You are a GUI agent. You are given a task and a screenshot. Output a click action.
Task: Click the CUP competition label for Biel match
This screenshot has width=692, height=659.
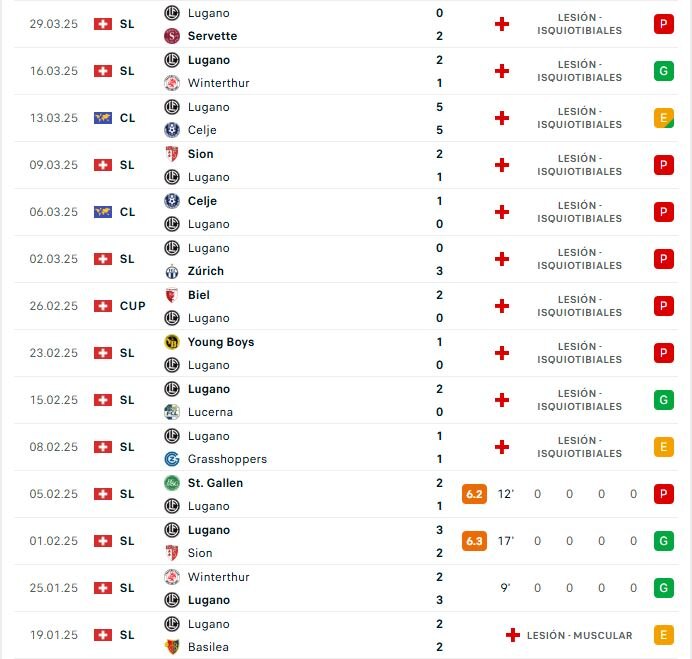(132, 306)
